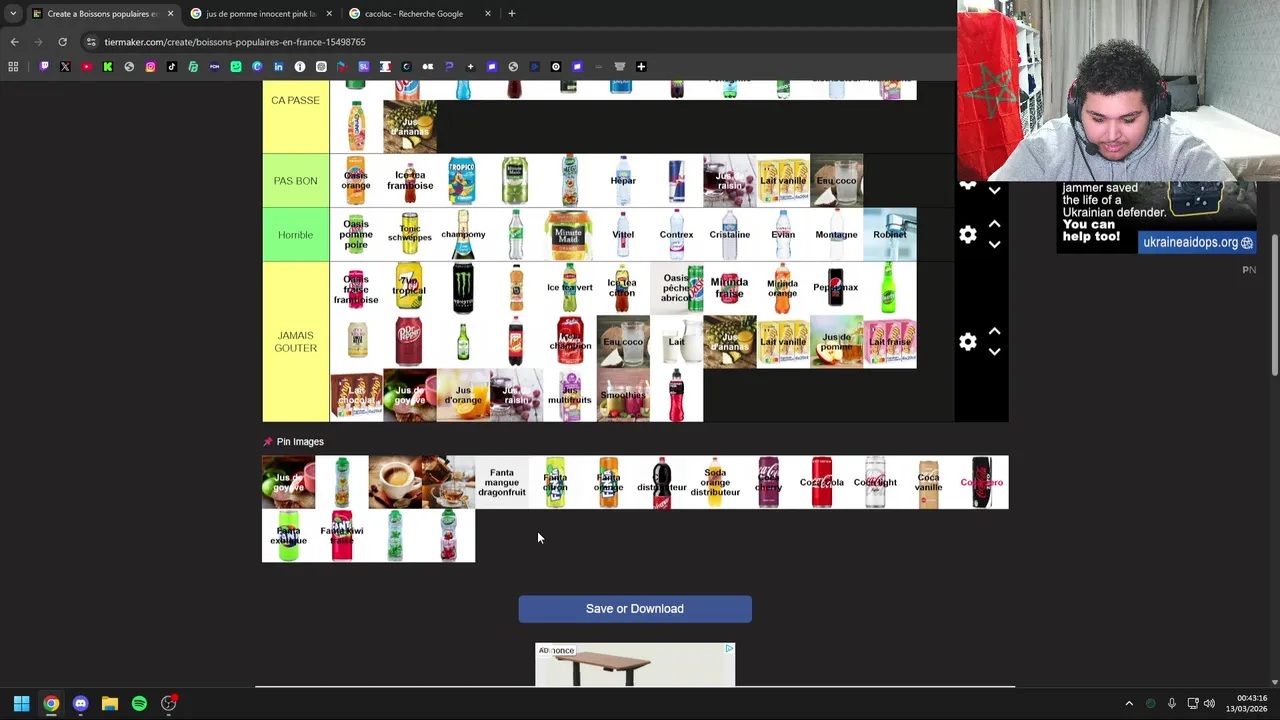Close the jus de pomme tab
Viewport: 1280px width, 720px height.
click(329, 14)
